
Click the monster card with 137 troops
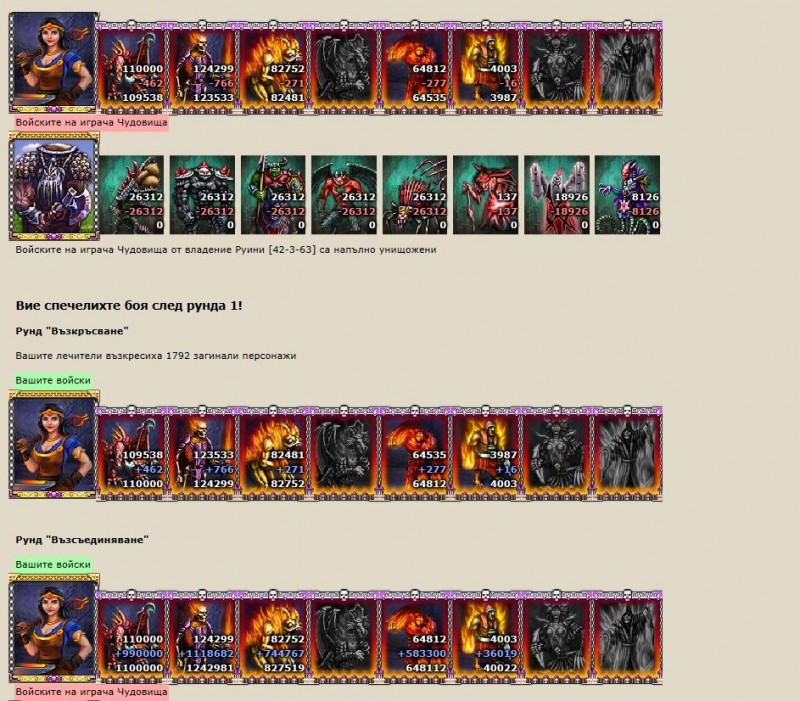[x=485, y=195]
